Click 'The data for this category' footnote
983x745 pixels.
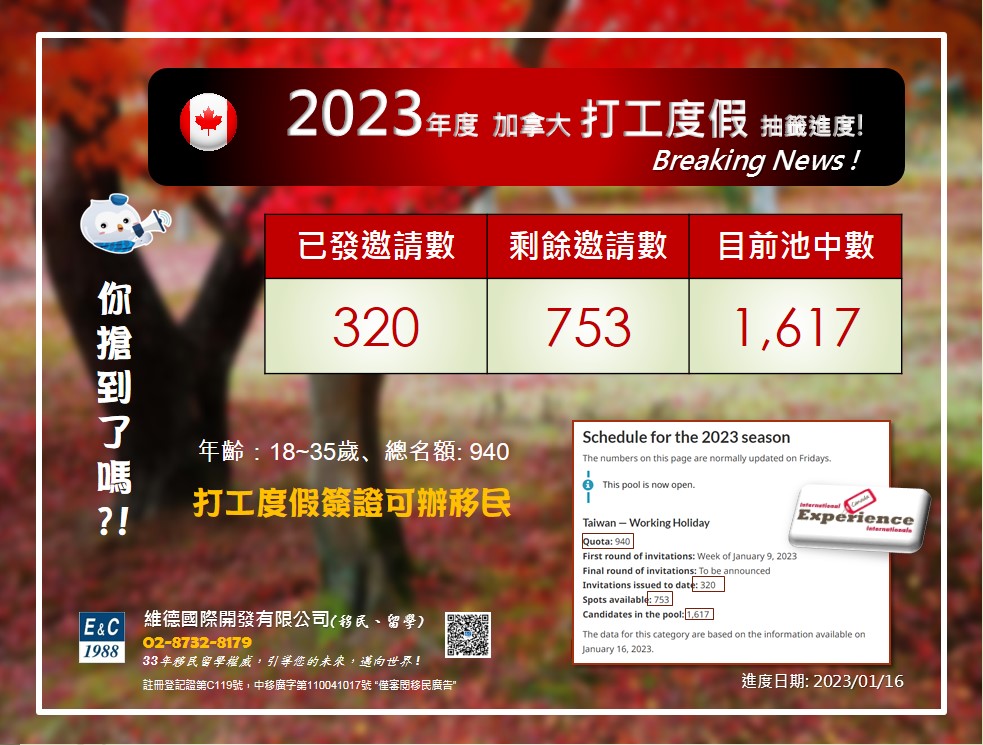[723, 641]
